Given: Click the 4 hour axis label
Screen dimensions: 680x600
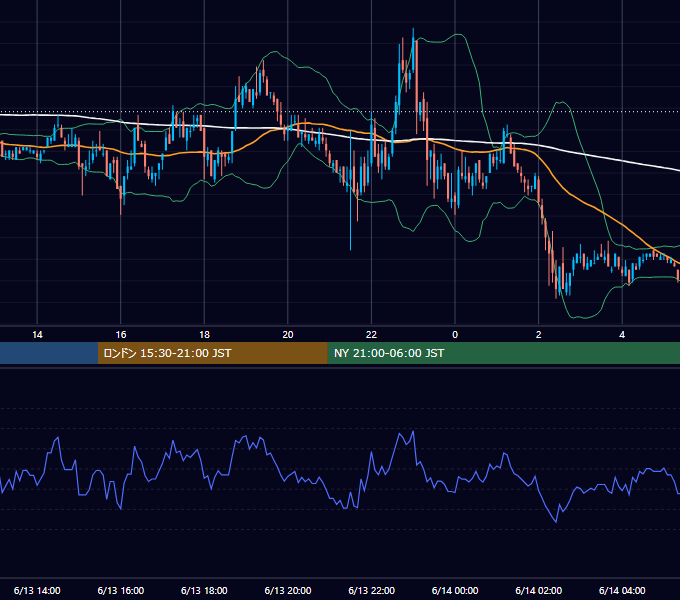Looking at the screenshot, I should [622, 335].
